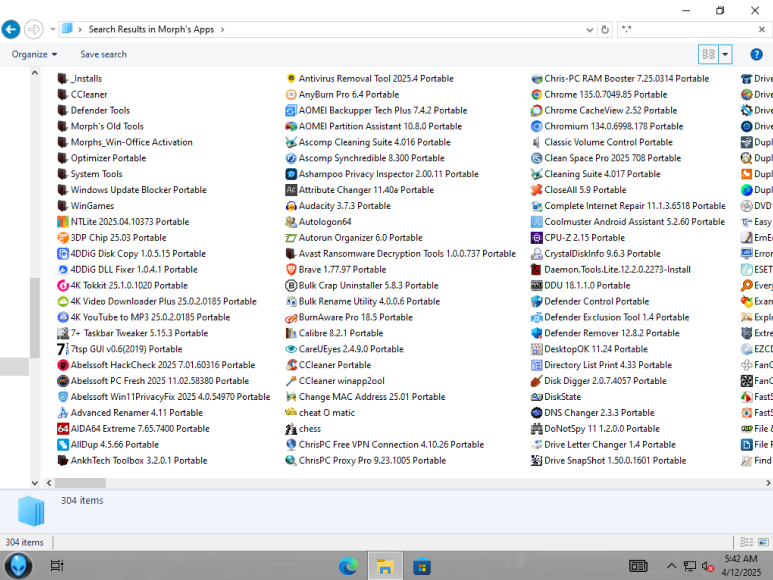Click the Audacity 3.7.3 Portable icon
Viewport: 773px width, 580px height.
click(x=291, y=206)
